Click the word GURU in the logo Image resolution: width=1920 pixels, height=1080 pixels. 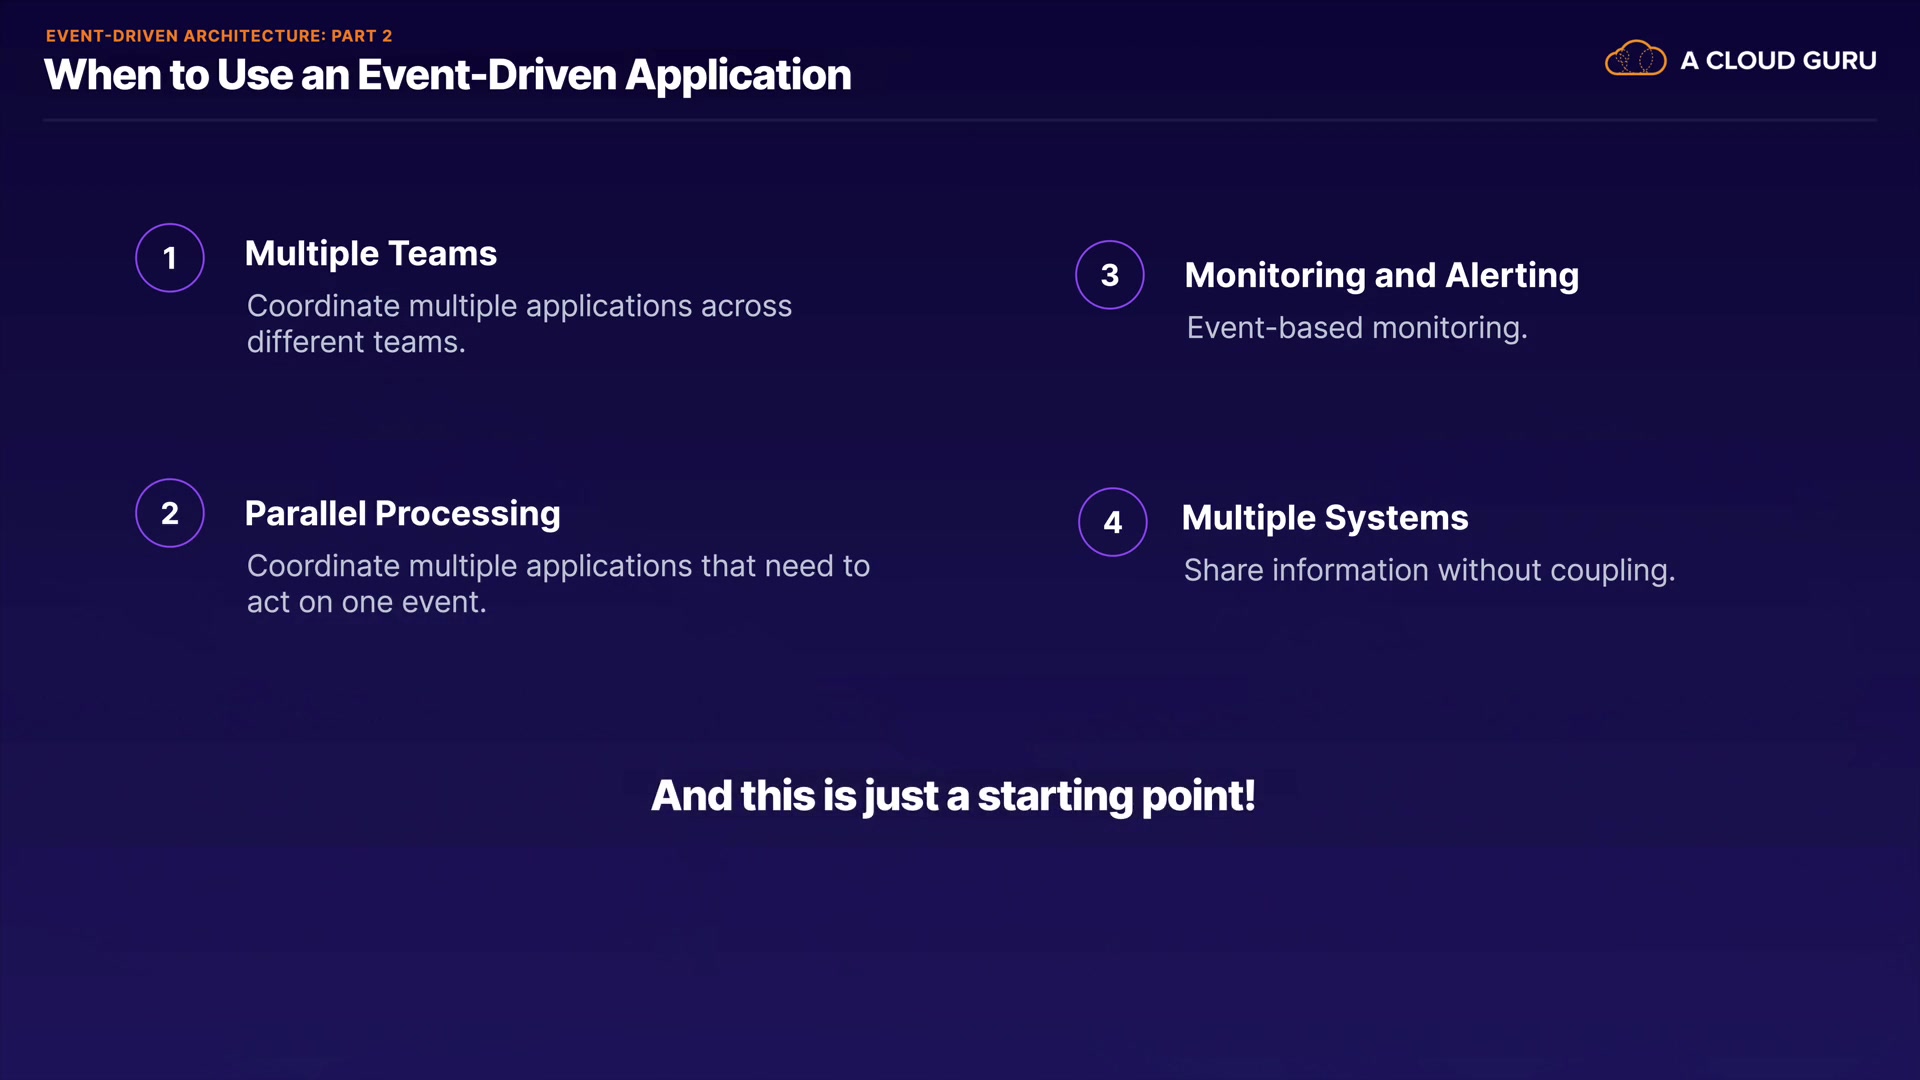[1839, 61]
